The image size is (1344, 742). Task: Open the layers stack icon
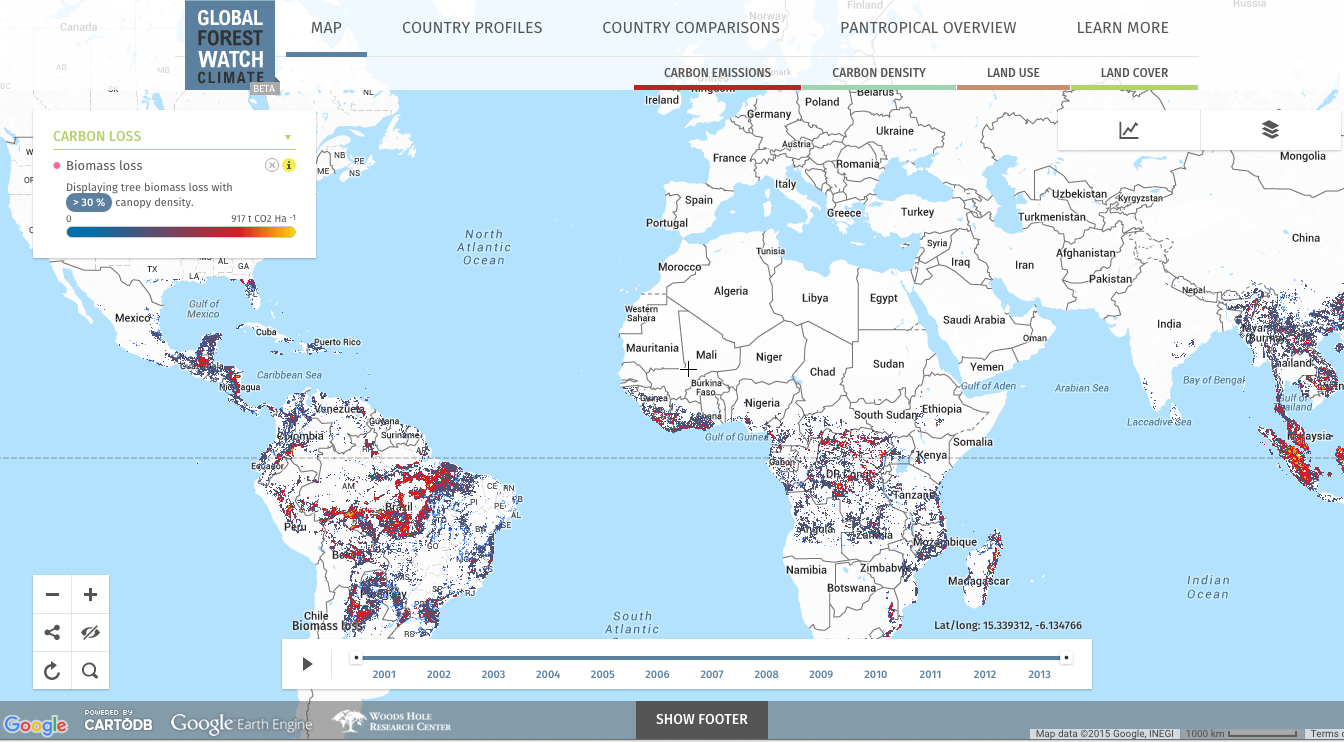point(1270,130)
